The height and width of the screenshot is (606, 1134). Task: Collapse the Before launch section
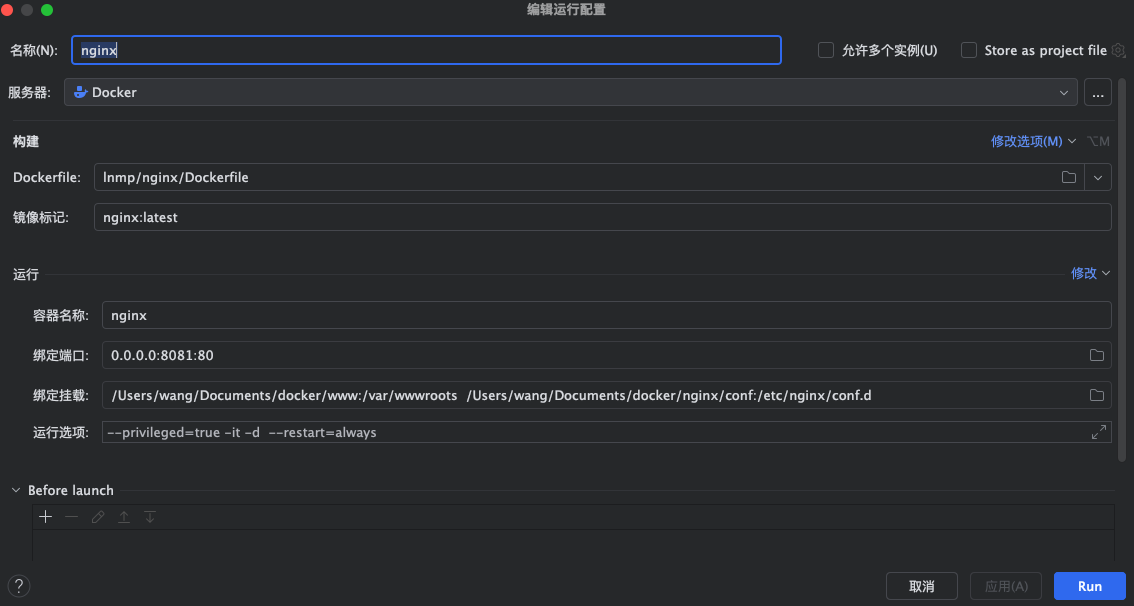coord(14,490)
